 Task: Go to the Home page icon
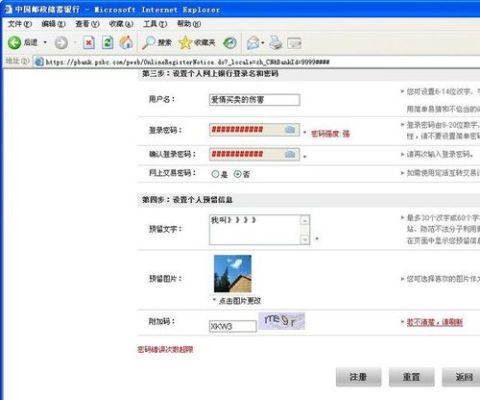pyautogui.click(x=126, y=42)
